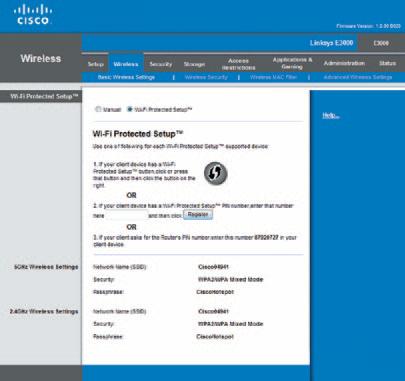Click the Register button
The height and width of the screenshot is (381, 405).
[x=198, y=215]
